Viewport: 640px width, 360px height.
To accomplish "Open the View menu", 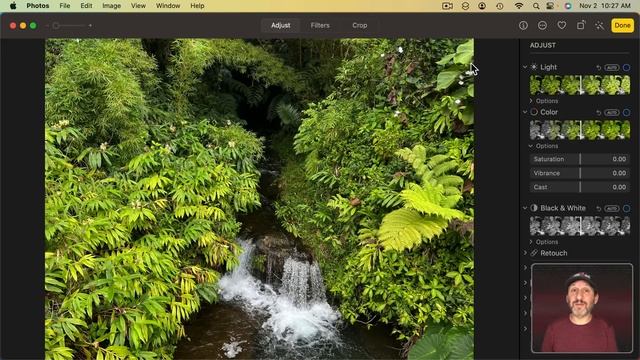I will click(138, 6).
